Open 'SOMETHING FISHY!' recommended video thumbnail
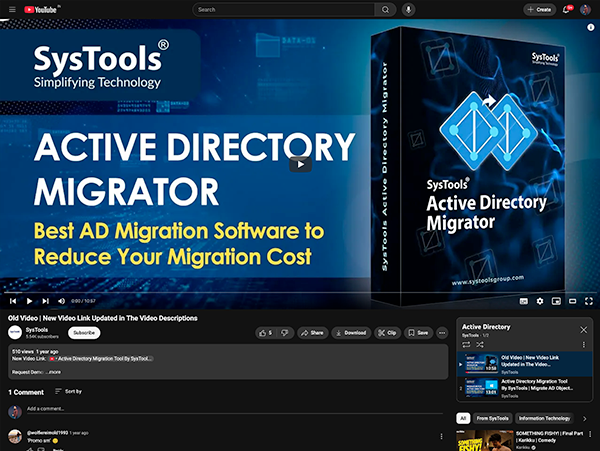 tap(485, 441)
